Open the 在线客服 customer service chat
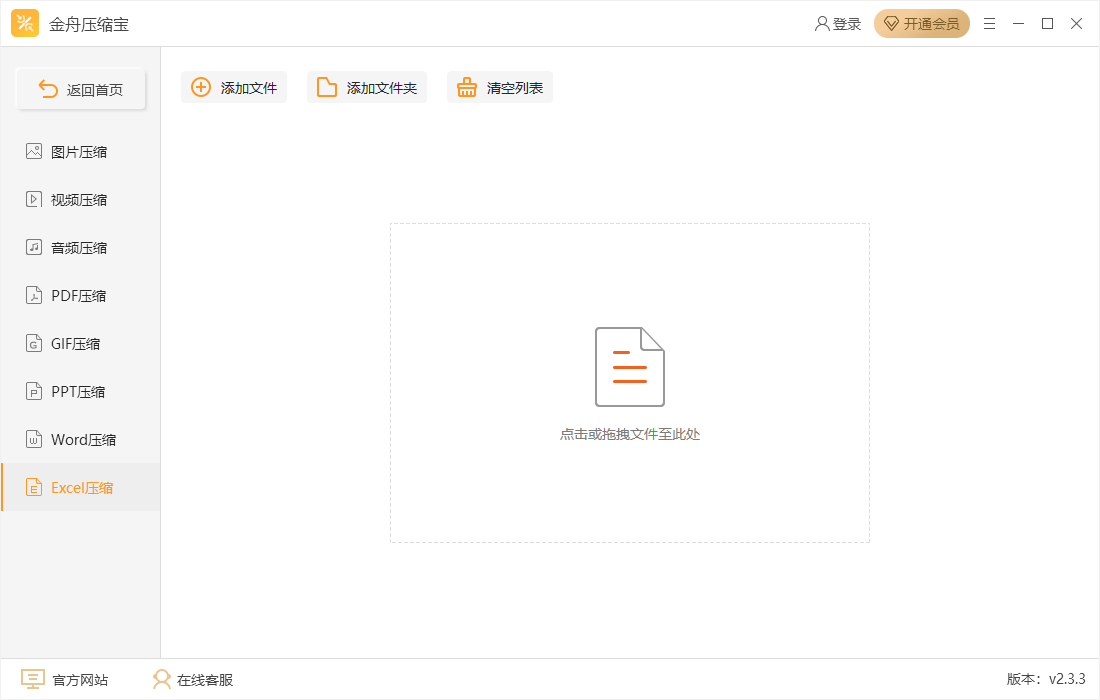This screenshot has height=700, width=1100. click(190, 679)
